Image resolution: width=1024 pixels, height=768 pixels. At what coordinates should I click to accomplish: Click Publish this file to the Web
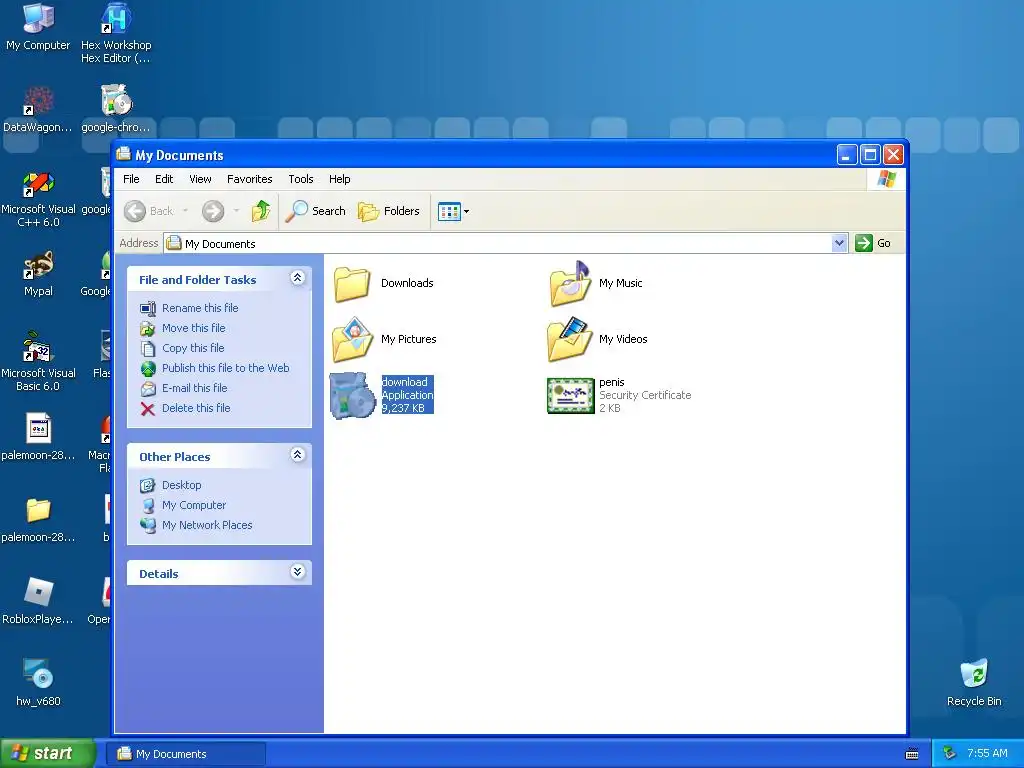coord(225,368)
